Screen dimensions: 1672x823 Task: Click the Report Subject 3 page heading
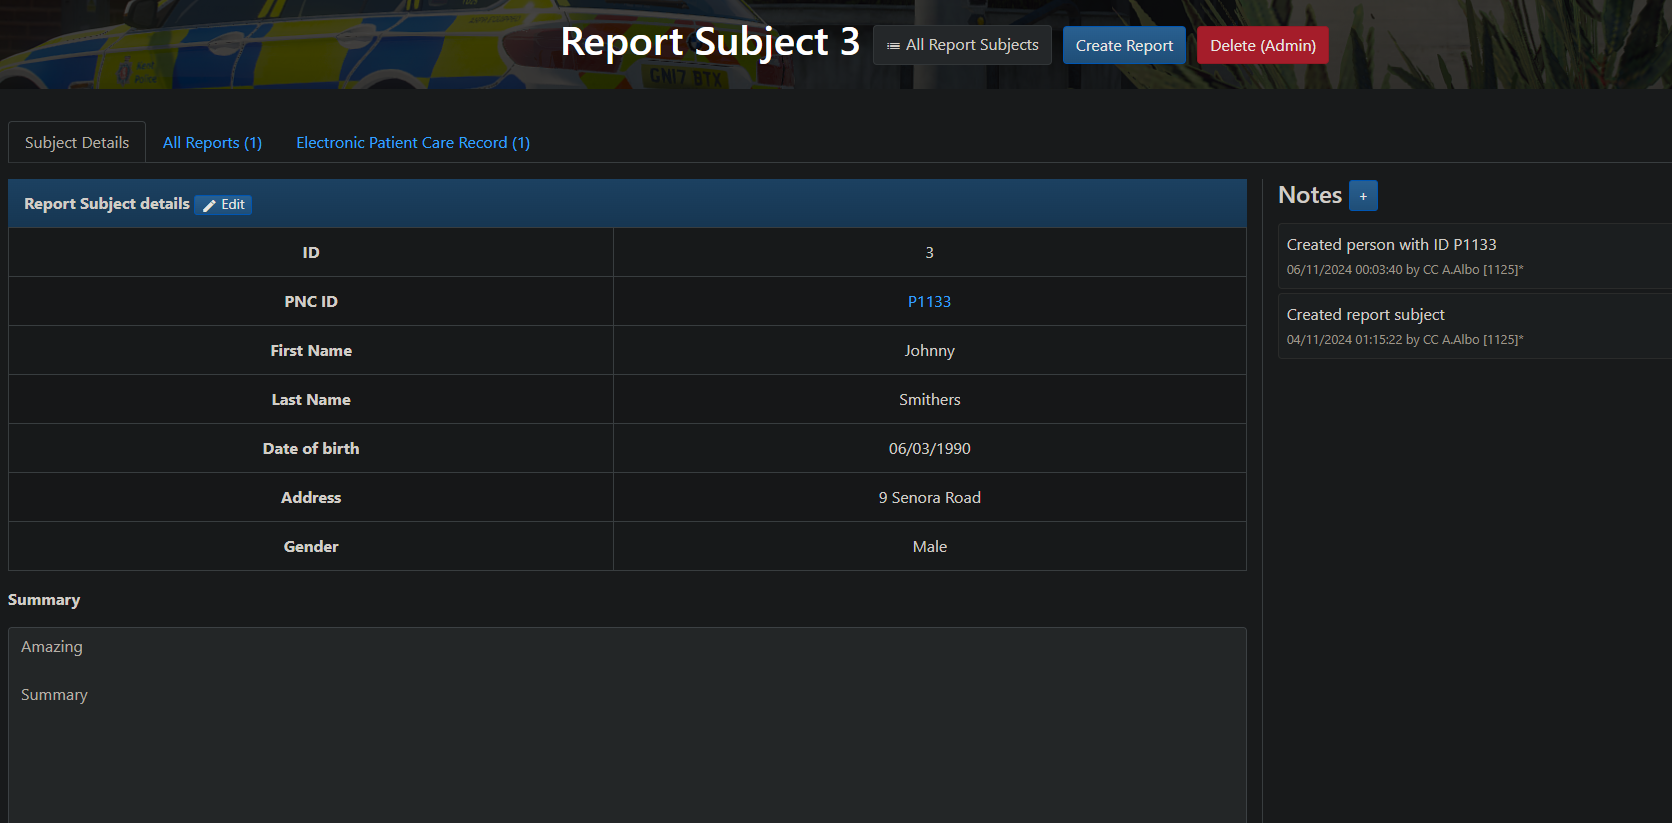709,43
